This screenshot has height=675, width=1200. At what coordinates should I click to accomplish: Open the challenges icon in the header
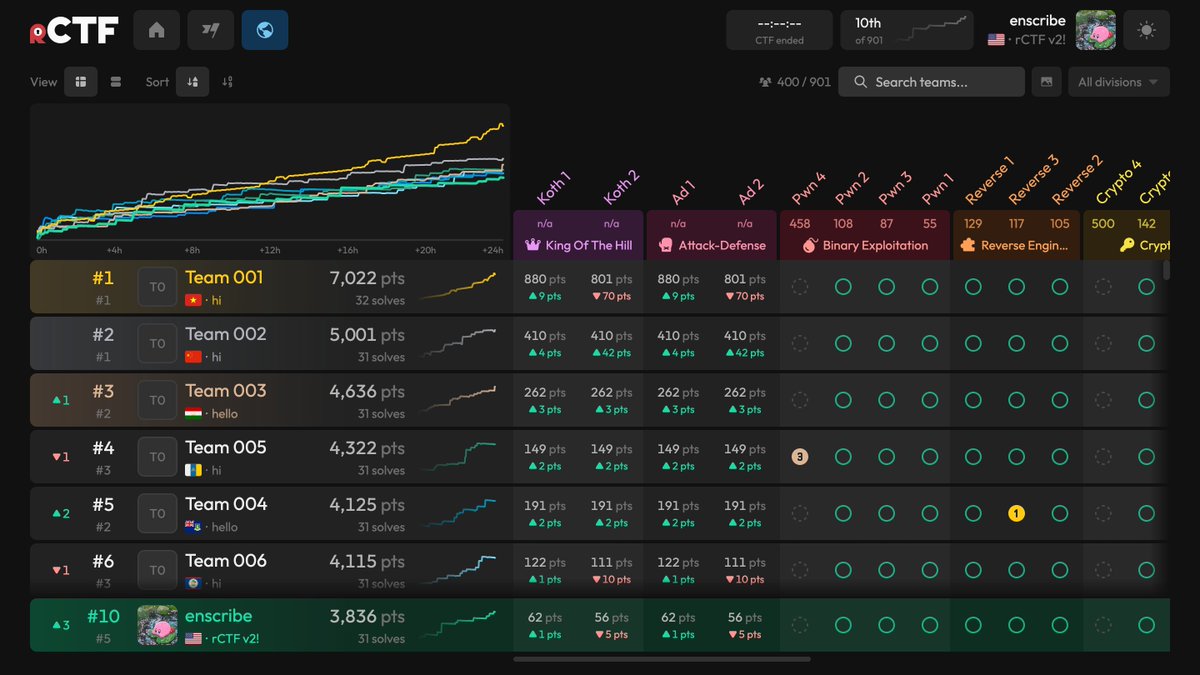210,31
